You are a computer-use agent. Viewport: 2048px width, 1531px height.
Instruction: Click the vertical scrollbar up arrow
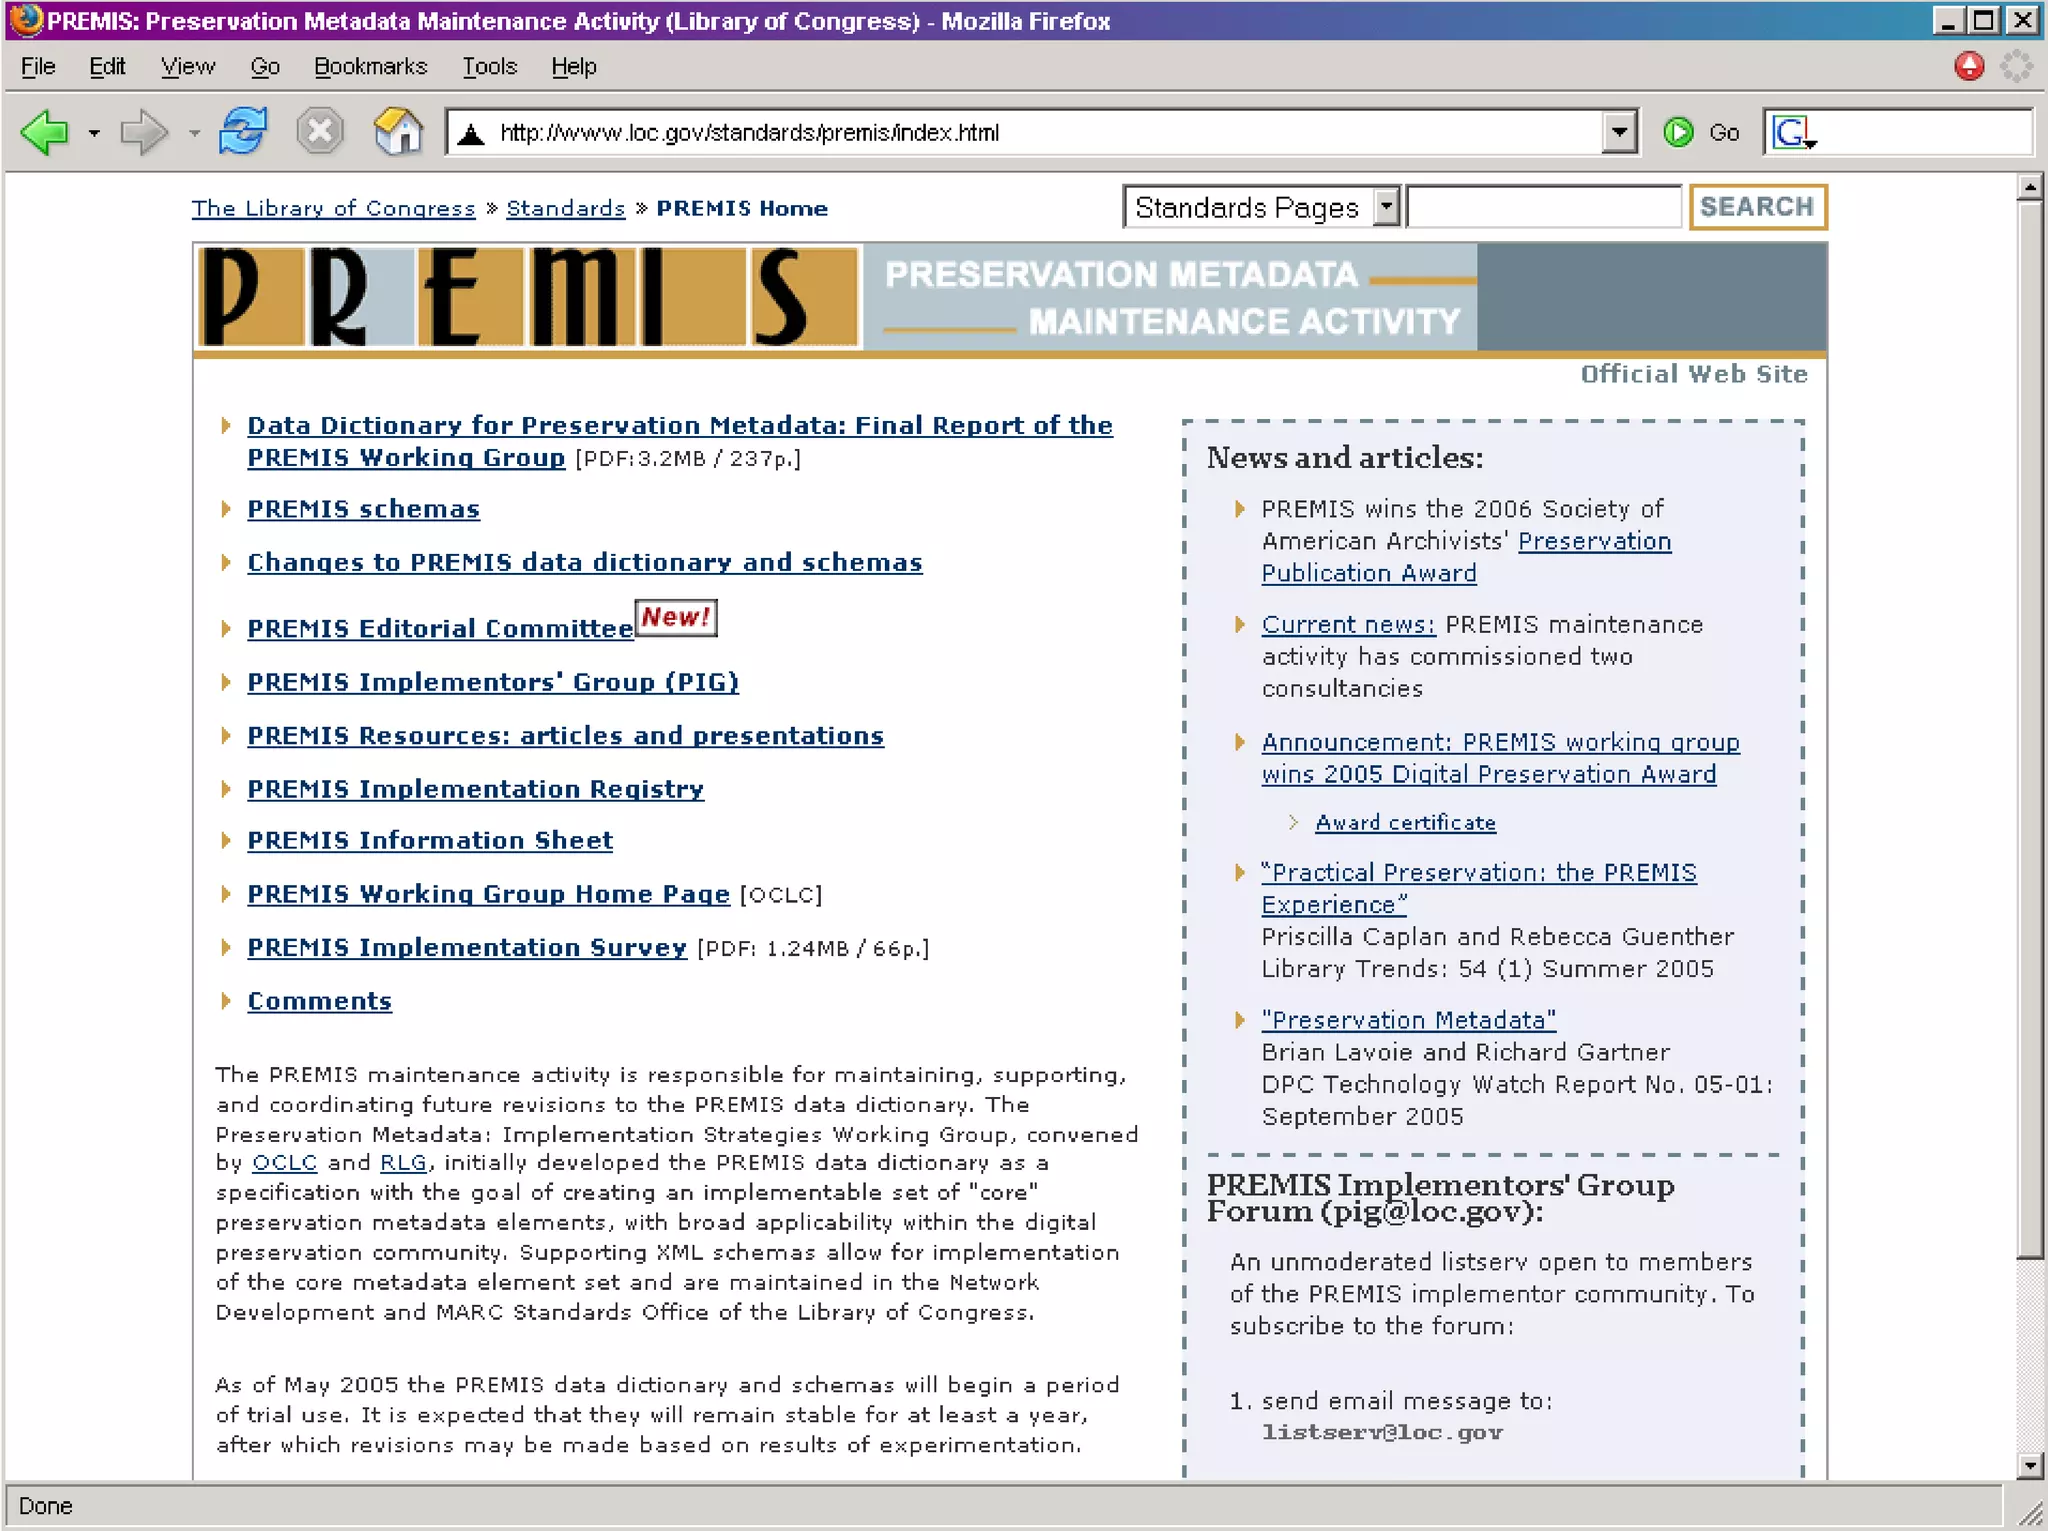[x=2029, y=187]
